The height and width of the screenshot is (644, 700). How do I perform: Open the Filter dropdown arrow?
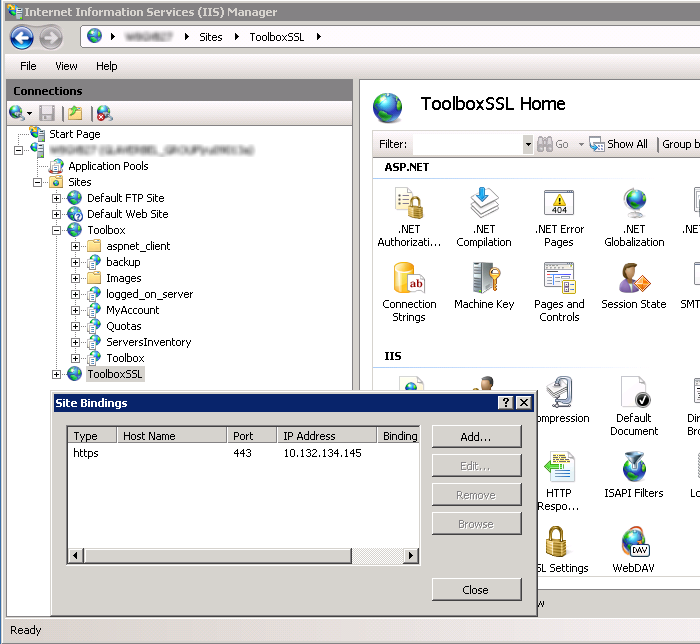coord(528,144)
